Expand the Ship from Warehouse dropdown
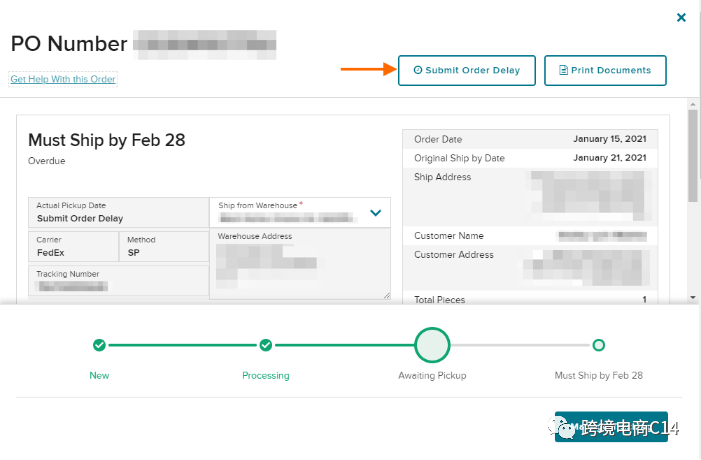The image size is (701, 460). pos(376,212)
